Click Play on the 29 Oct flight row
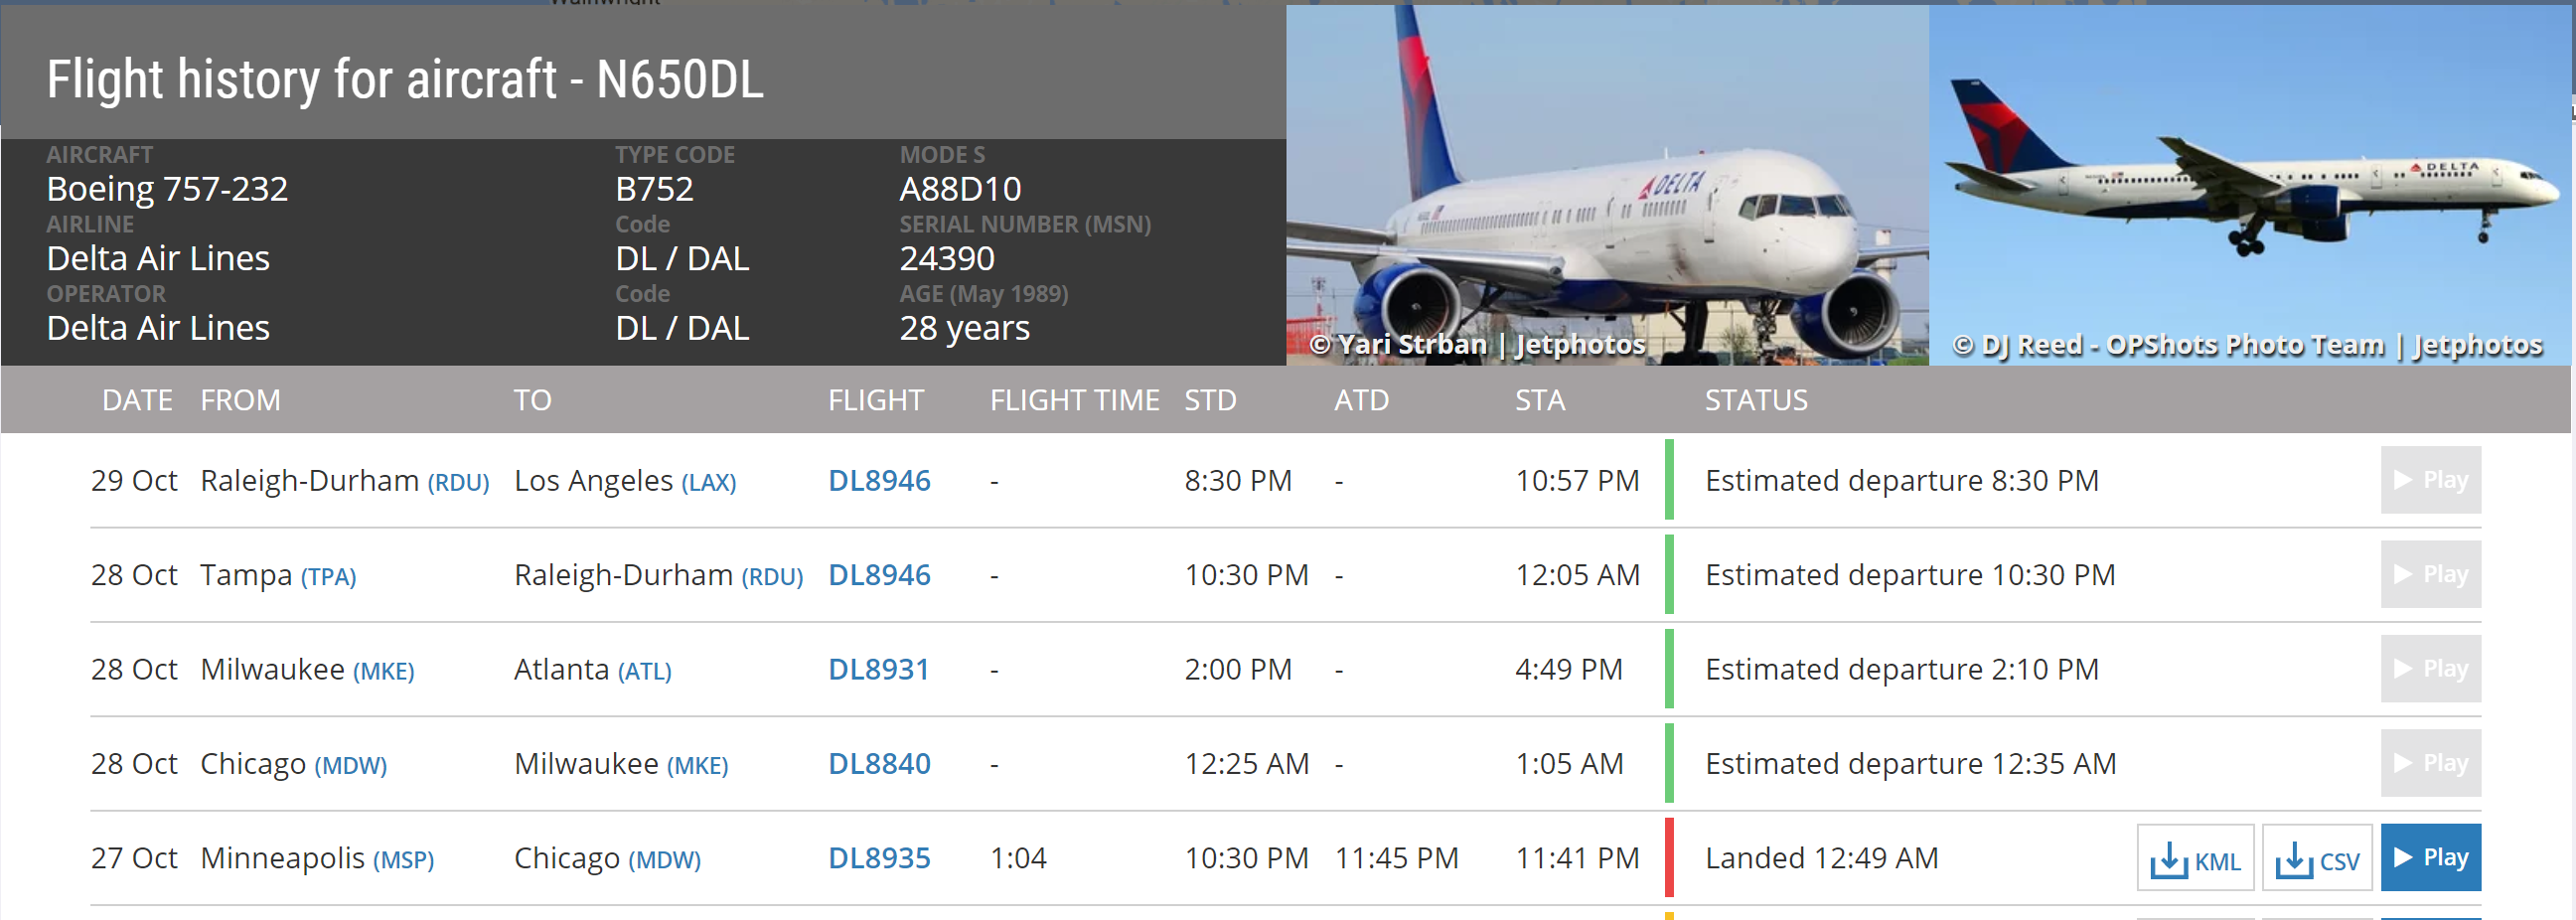 click(x=2430, y=480)
